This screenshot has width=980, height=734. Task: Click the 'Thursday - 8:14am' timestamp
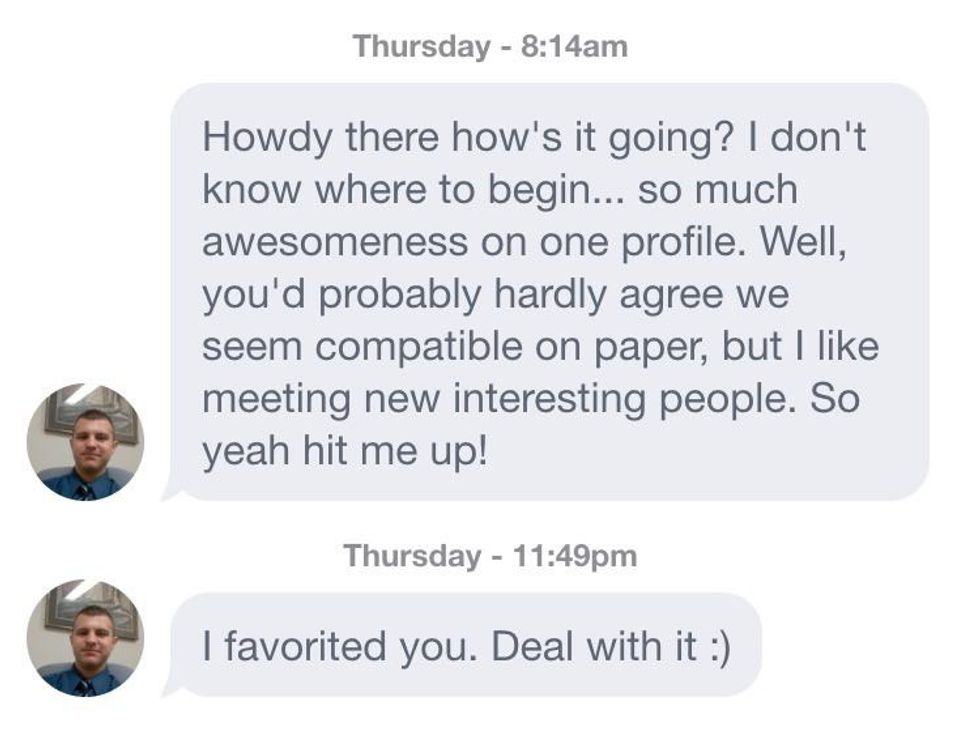click(490, 46)
